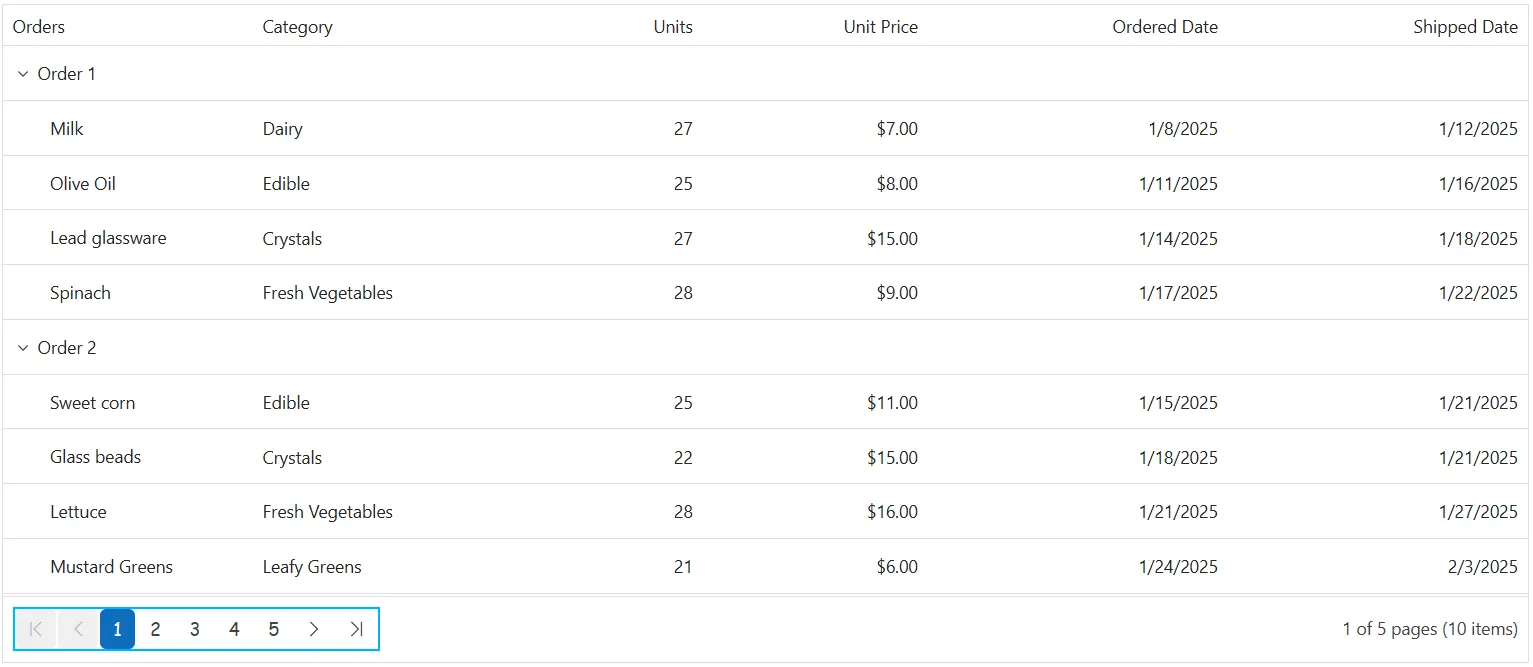Jump to the last page icon
Screen dimensions: 1533x667
[356, 629]
